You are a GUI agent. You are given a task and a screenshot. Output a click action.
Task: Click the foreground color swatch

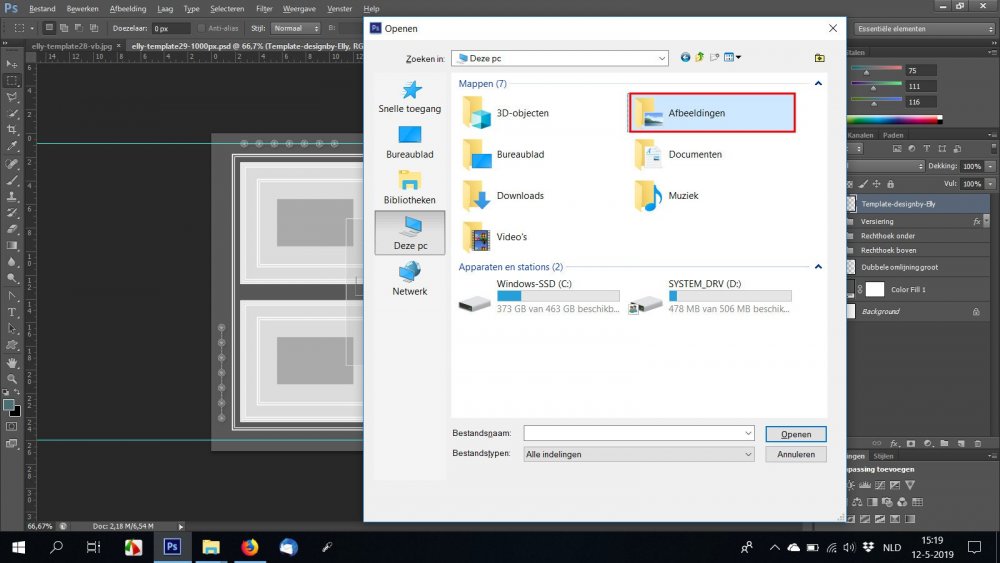tap(9, 405)
